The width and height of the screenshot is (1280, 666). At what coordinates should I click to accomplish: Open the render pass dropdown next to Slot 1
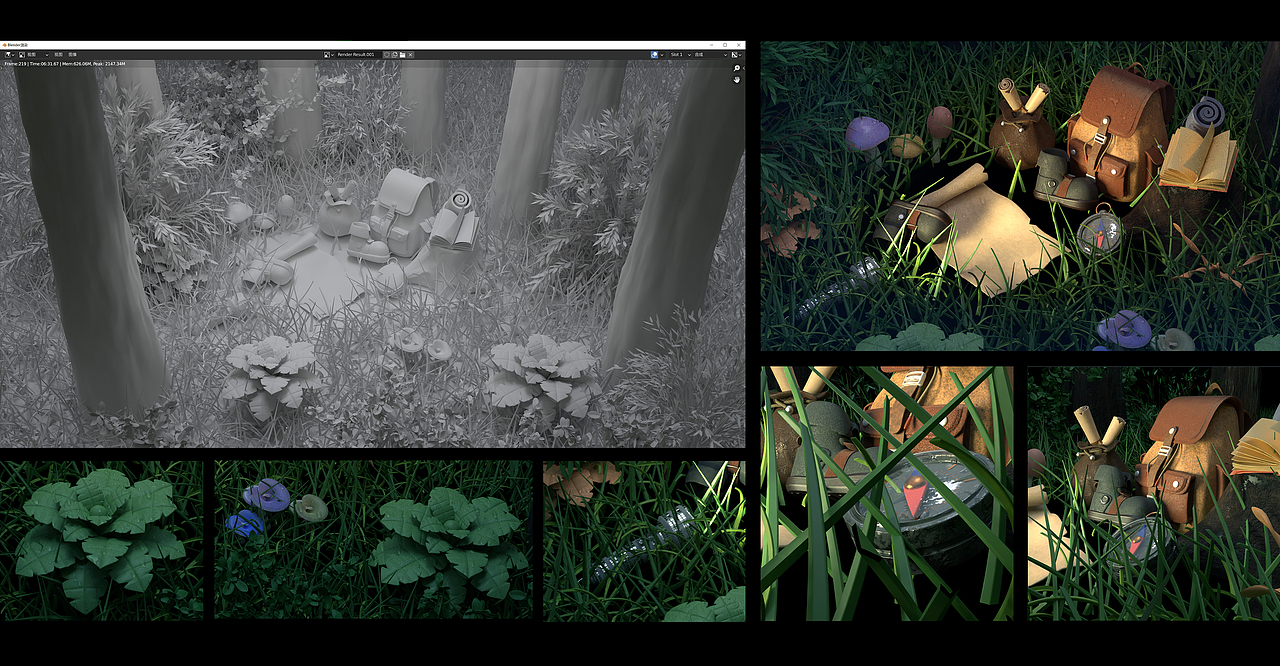[x=711, y=54]
